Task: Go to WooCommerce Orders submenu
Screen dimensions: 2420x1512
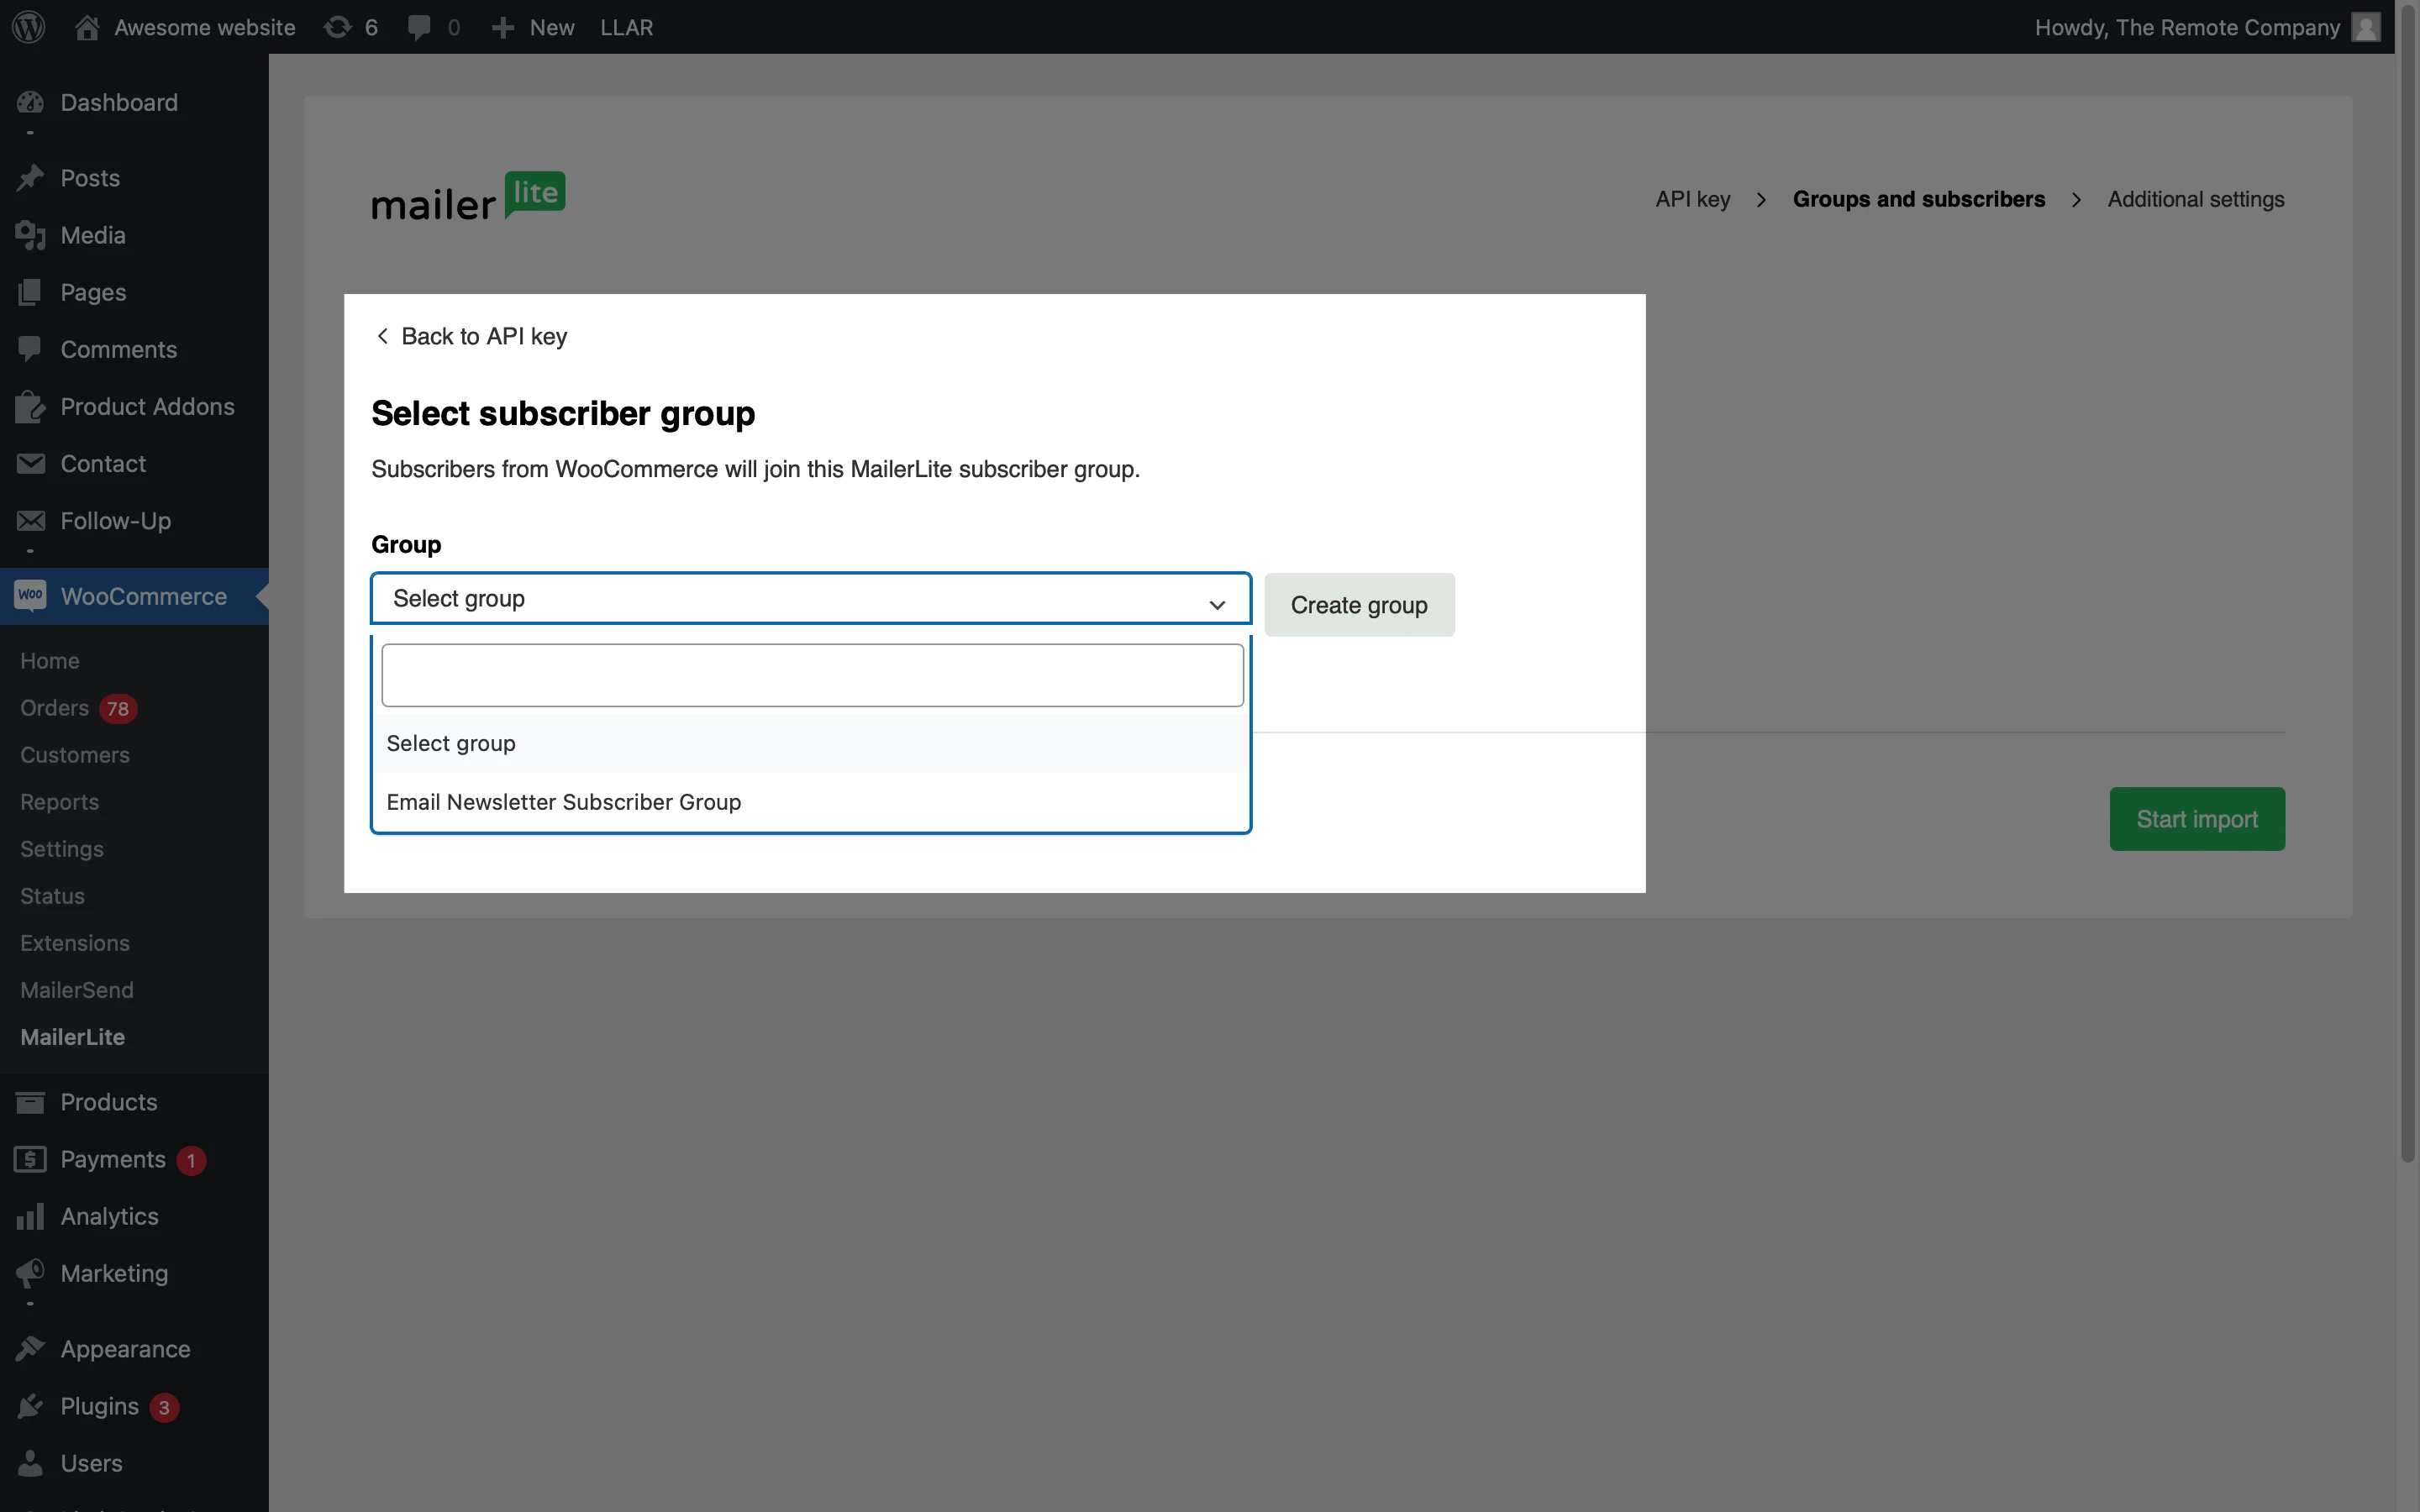Action: coord(55,708)
